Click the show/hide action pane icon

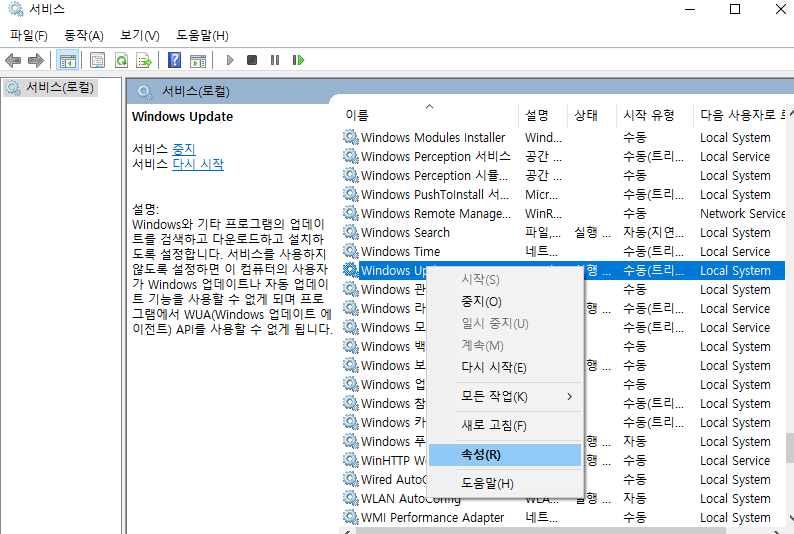coord(198,60)
